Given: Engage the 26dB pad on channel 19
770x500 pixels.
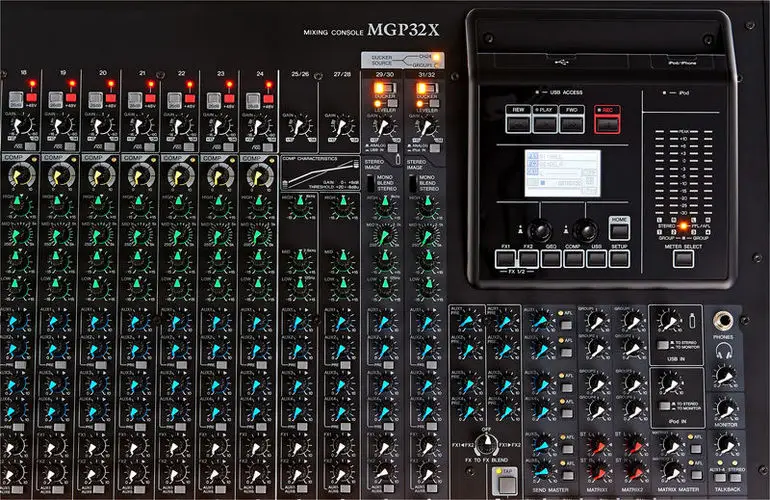Looking at the screenshot, I should (55, 100).
